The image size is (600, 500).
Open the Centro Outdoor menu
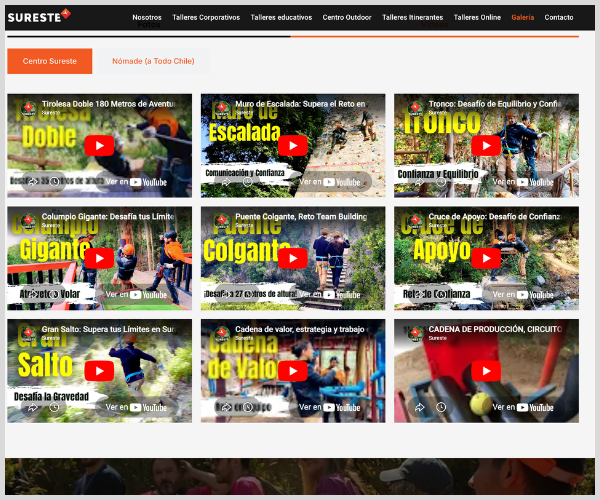click(347, 17)
